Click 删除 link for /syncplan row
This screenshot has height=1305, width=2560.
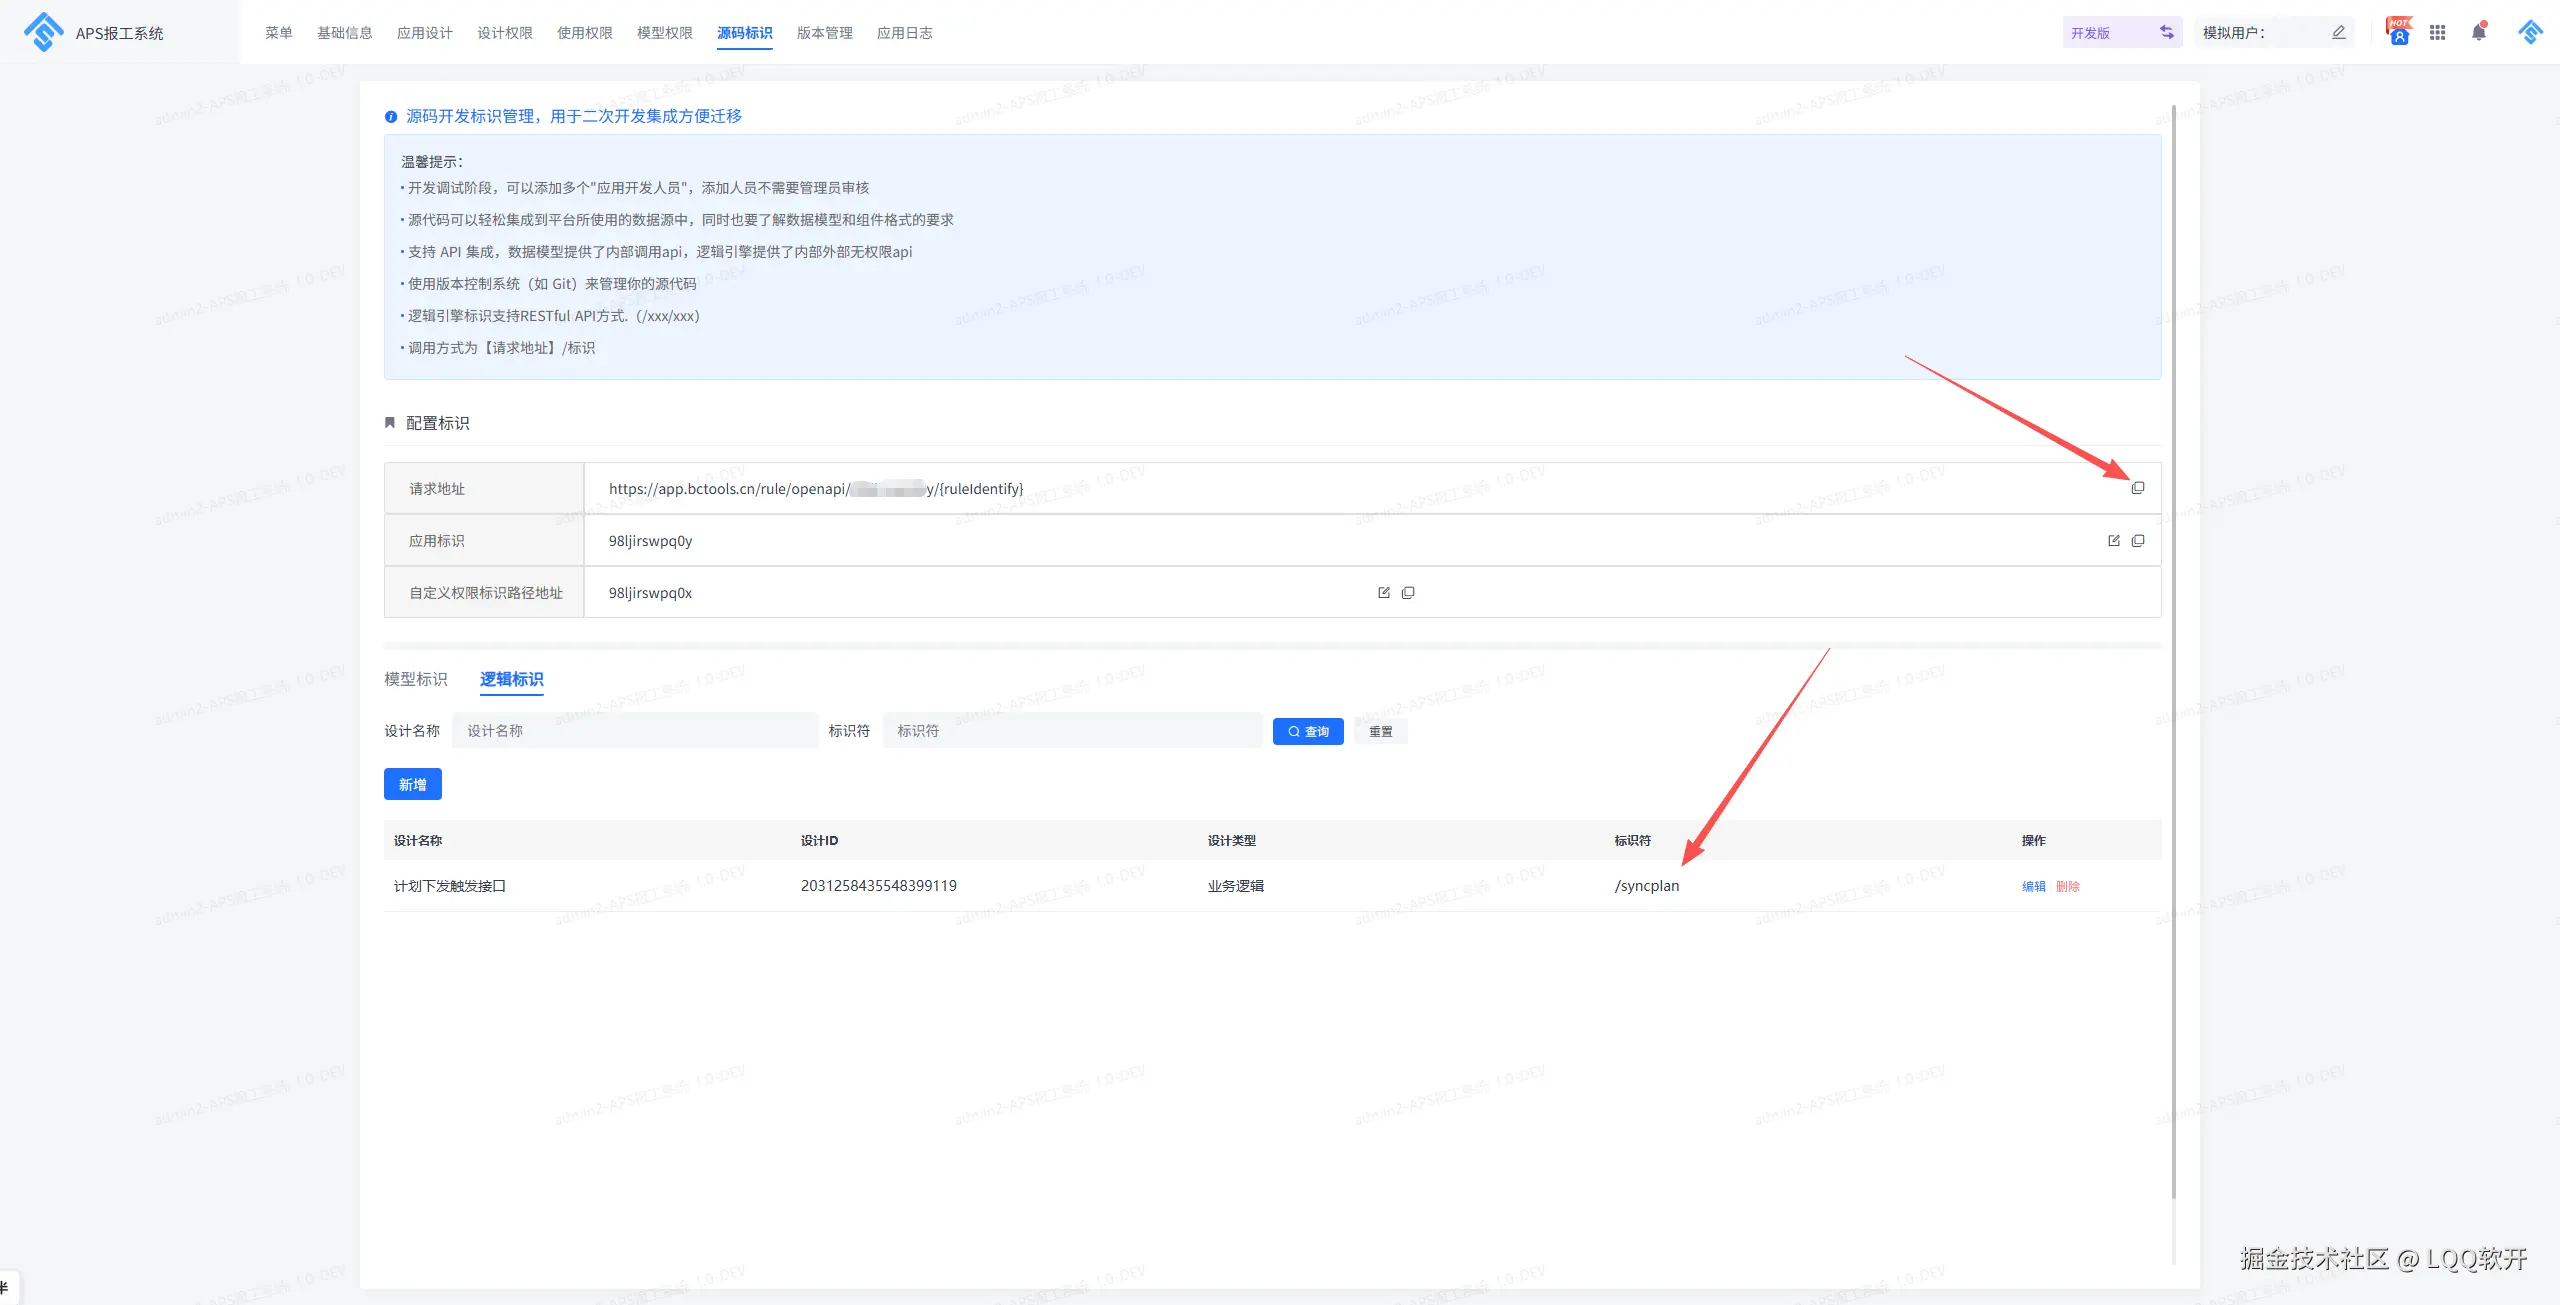pos(2067,886)
